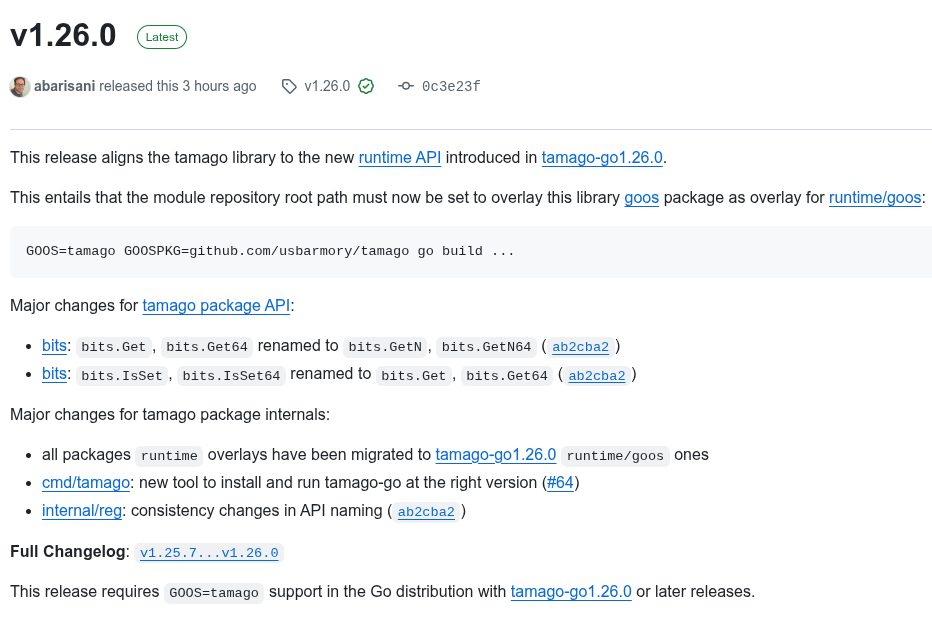Click the green Latest badge
932x621 pixels.
pyautogui.click(x=162, y=37)
